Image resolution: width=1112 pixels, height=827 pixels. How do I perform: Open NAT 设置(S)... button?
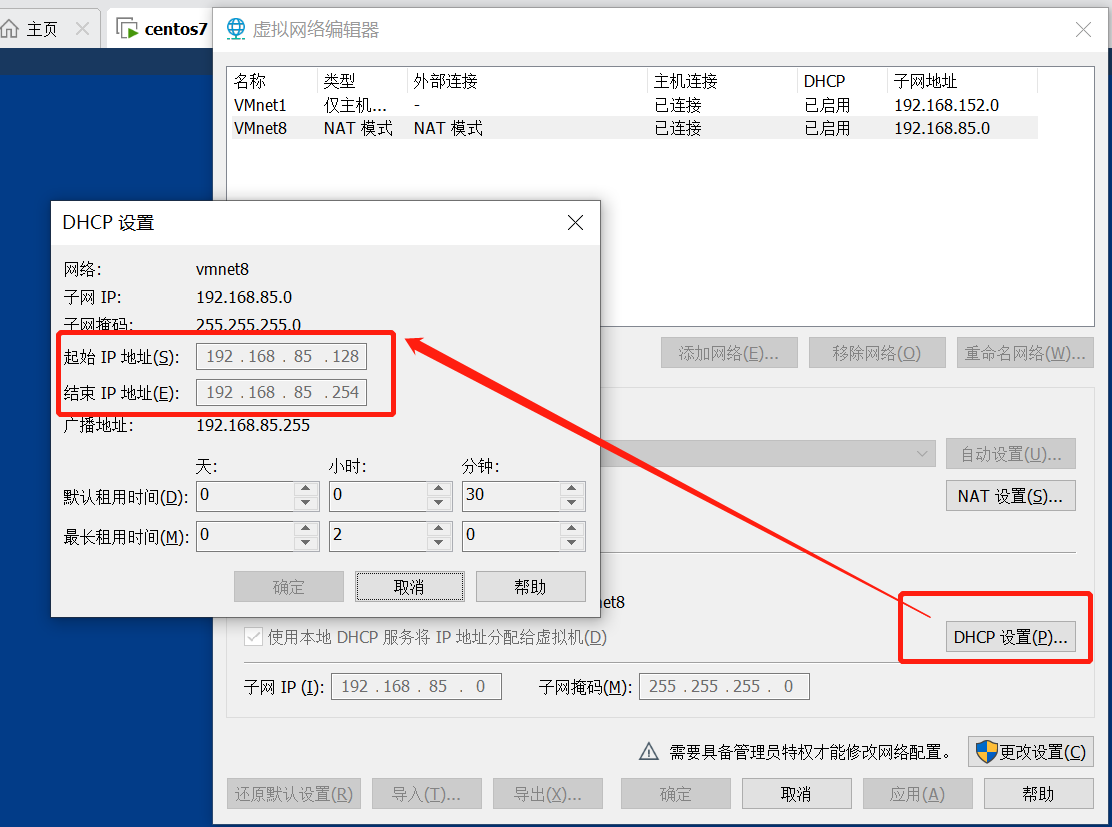pos(1011,496)
